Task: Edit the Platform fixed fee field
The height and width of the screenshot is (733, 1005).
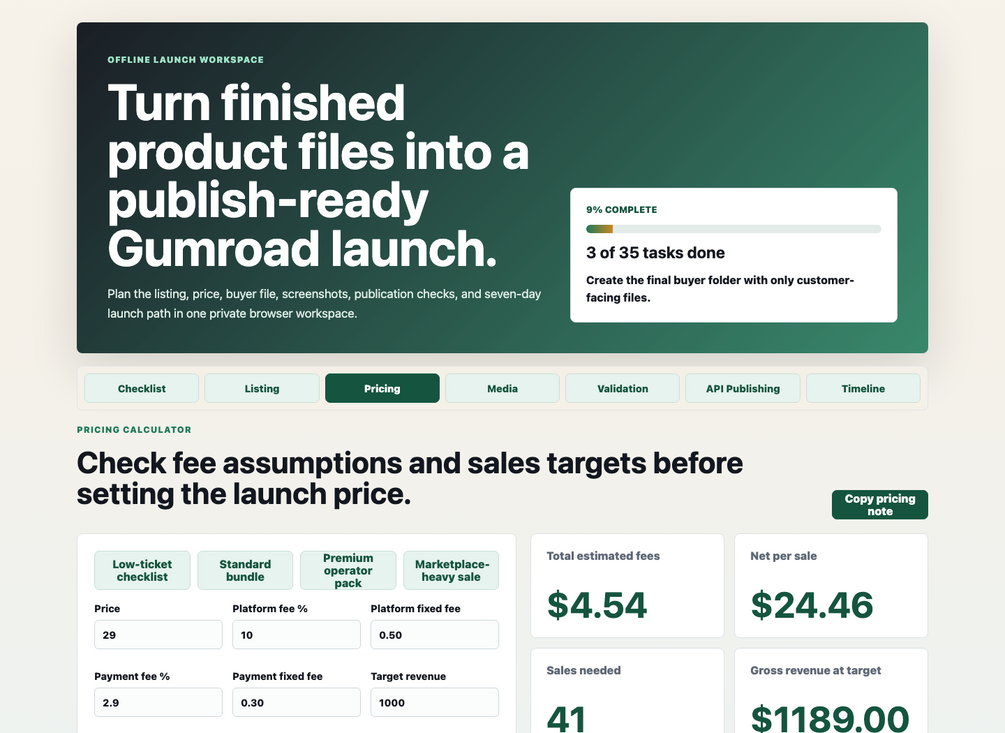Action: (435, 634)
